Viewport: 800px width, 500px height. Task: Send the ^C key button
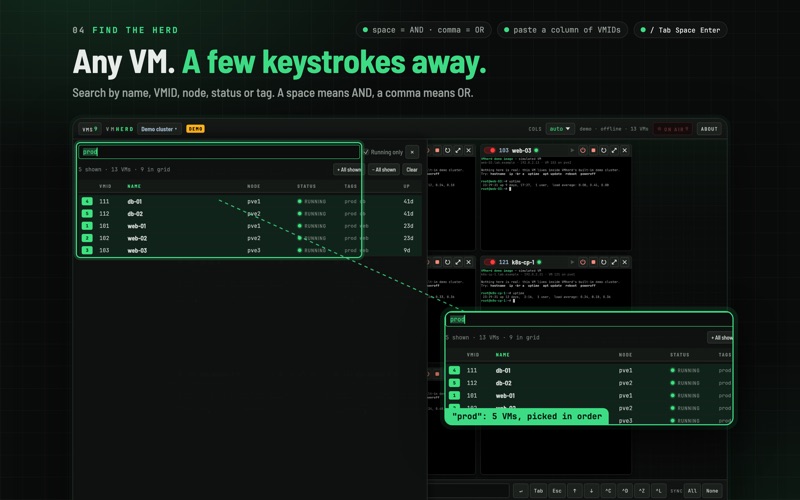point(608,491)
